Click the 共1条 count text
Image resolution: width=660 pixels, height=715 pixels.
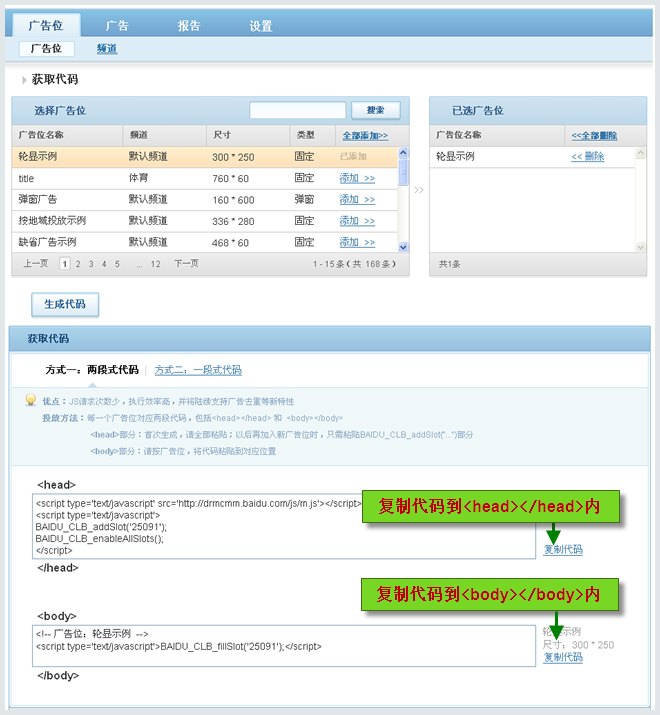(x=449, y=264)
